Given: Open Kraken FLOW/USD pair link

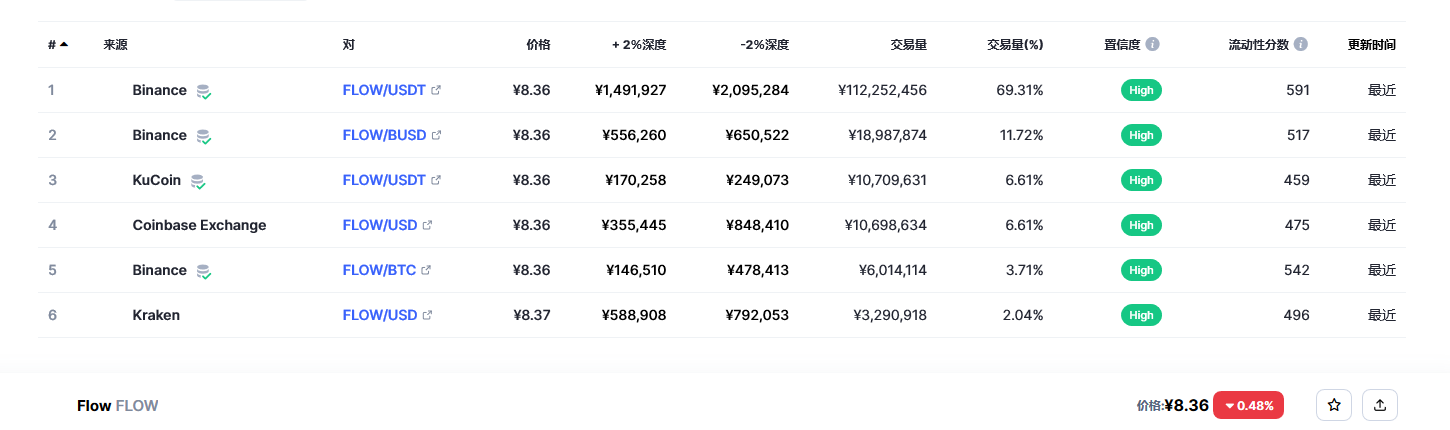Looking at the screenshot, I should tap(380, 315).
